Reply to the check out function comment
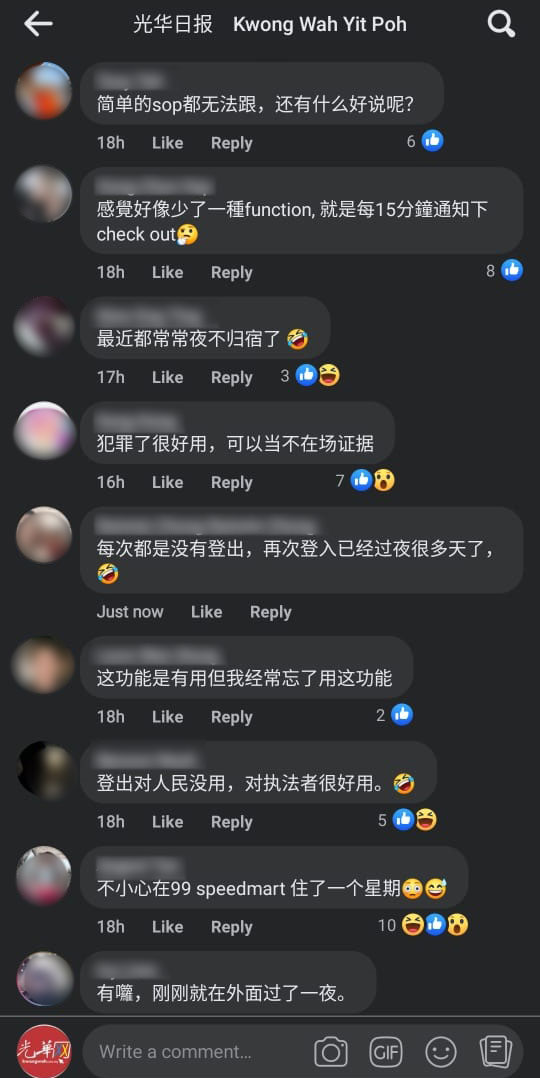This screenshot has height=1078, width=540. pos(231,272)
